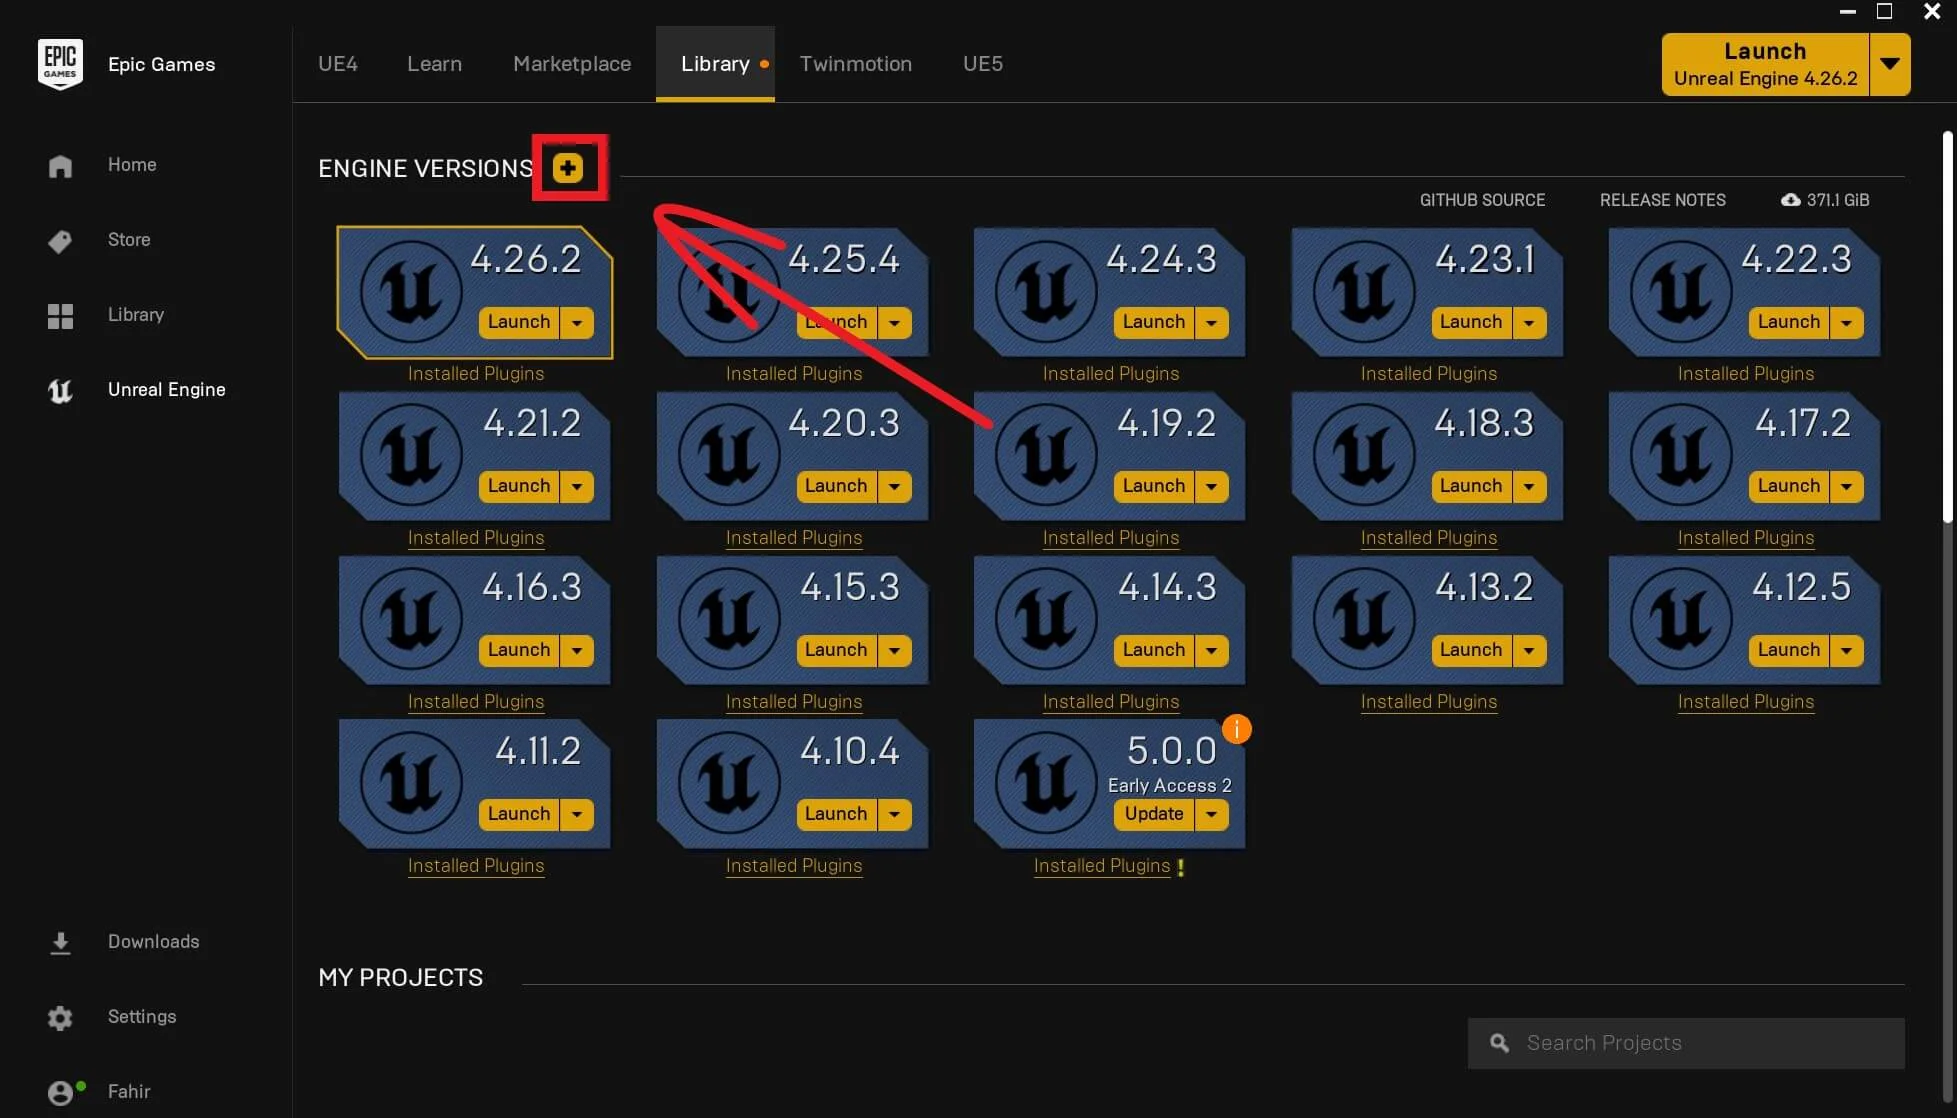Focus the Search Projects input field
Screen dimensions: 1957x1118
[x=1686, y=1043]
